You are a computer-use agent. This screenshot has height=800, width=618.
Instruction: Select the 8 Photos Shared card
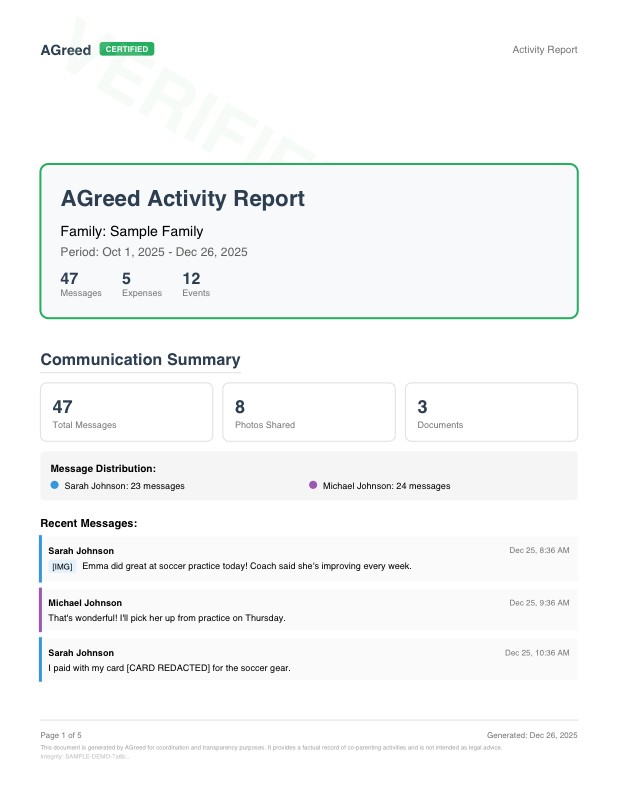pos(309,412)
